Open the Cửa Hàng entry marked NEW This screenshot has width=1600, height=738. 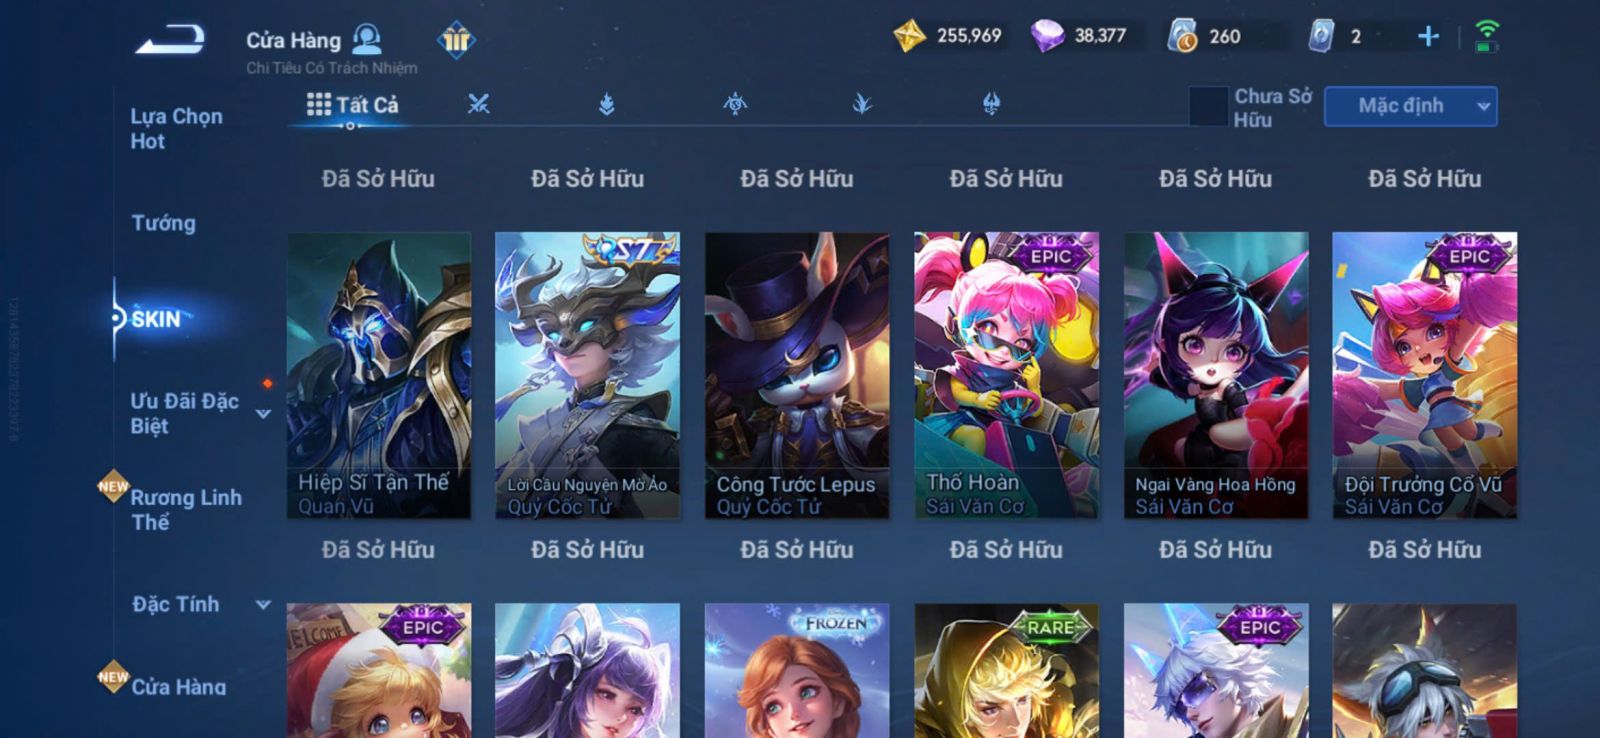(178, 686)
